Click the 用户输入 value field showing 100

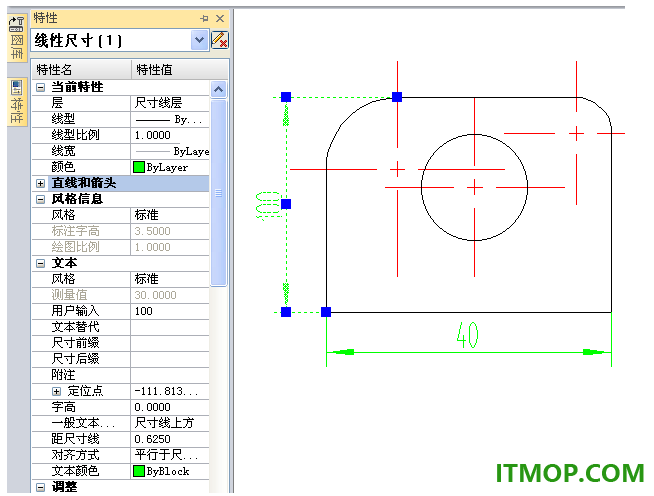pyautogui.click(x=170, y=311)
